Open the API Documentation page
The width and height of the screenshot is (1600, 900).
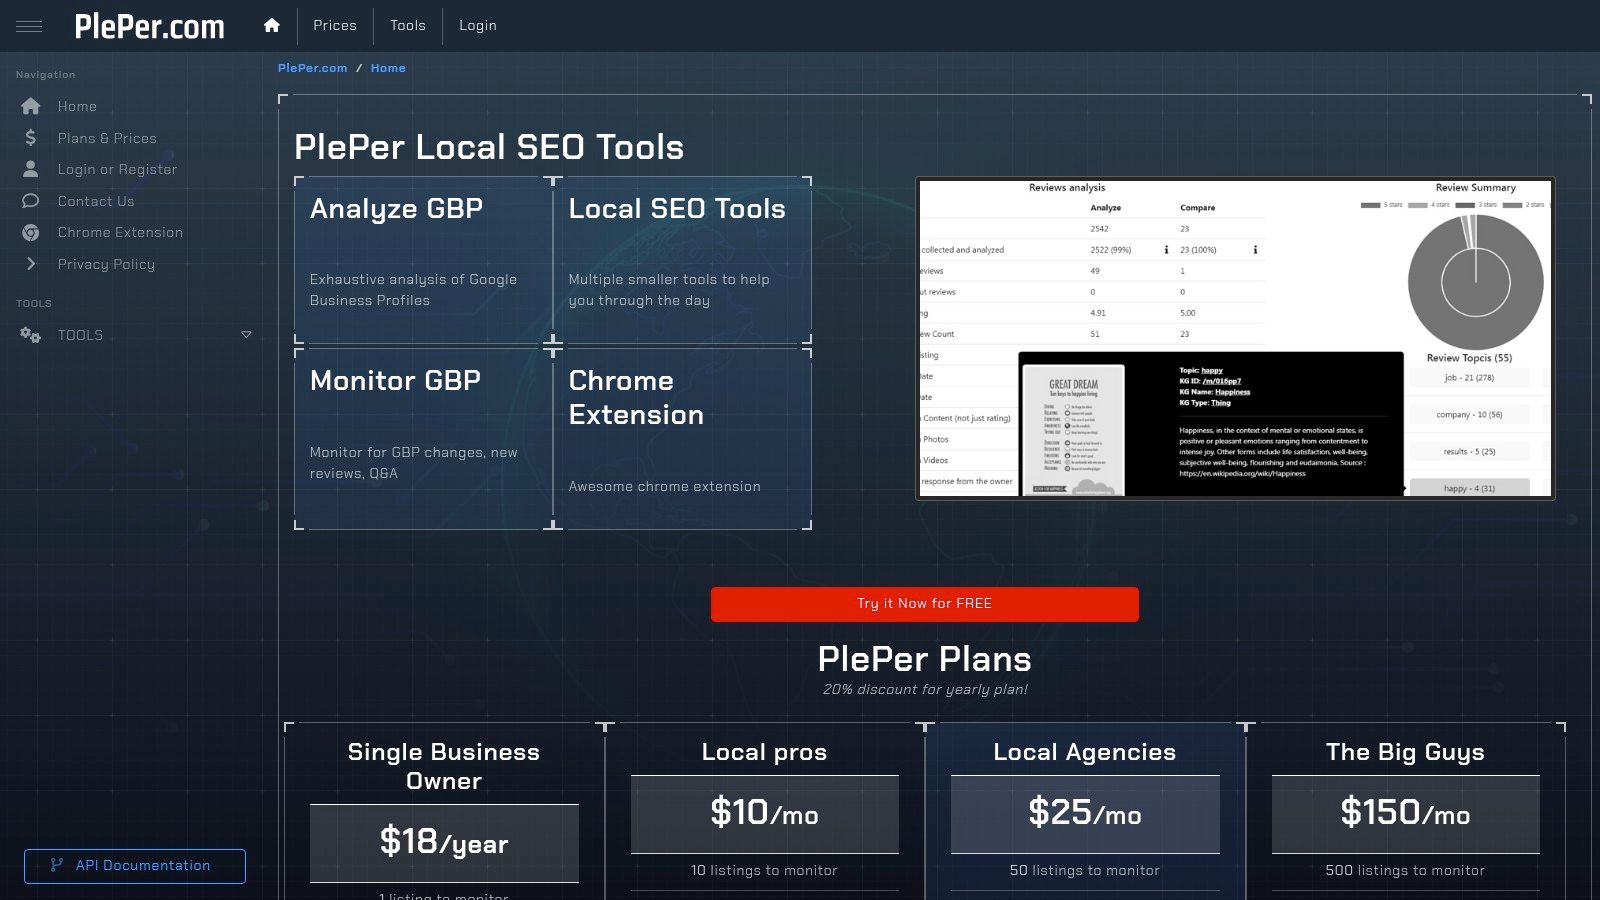click(134, 866)
